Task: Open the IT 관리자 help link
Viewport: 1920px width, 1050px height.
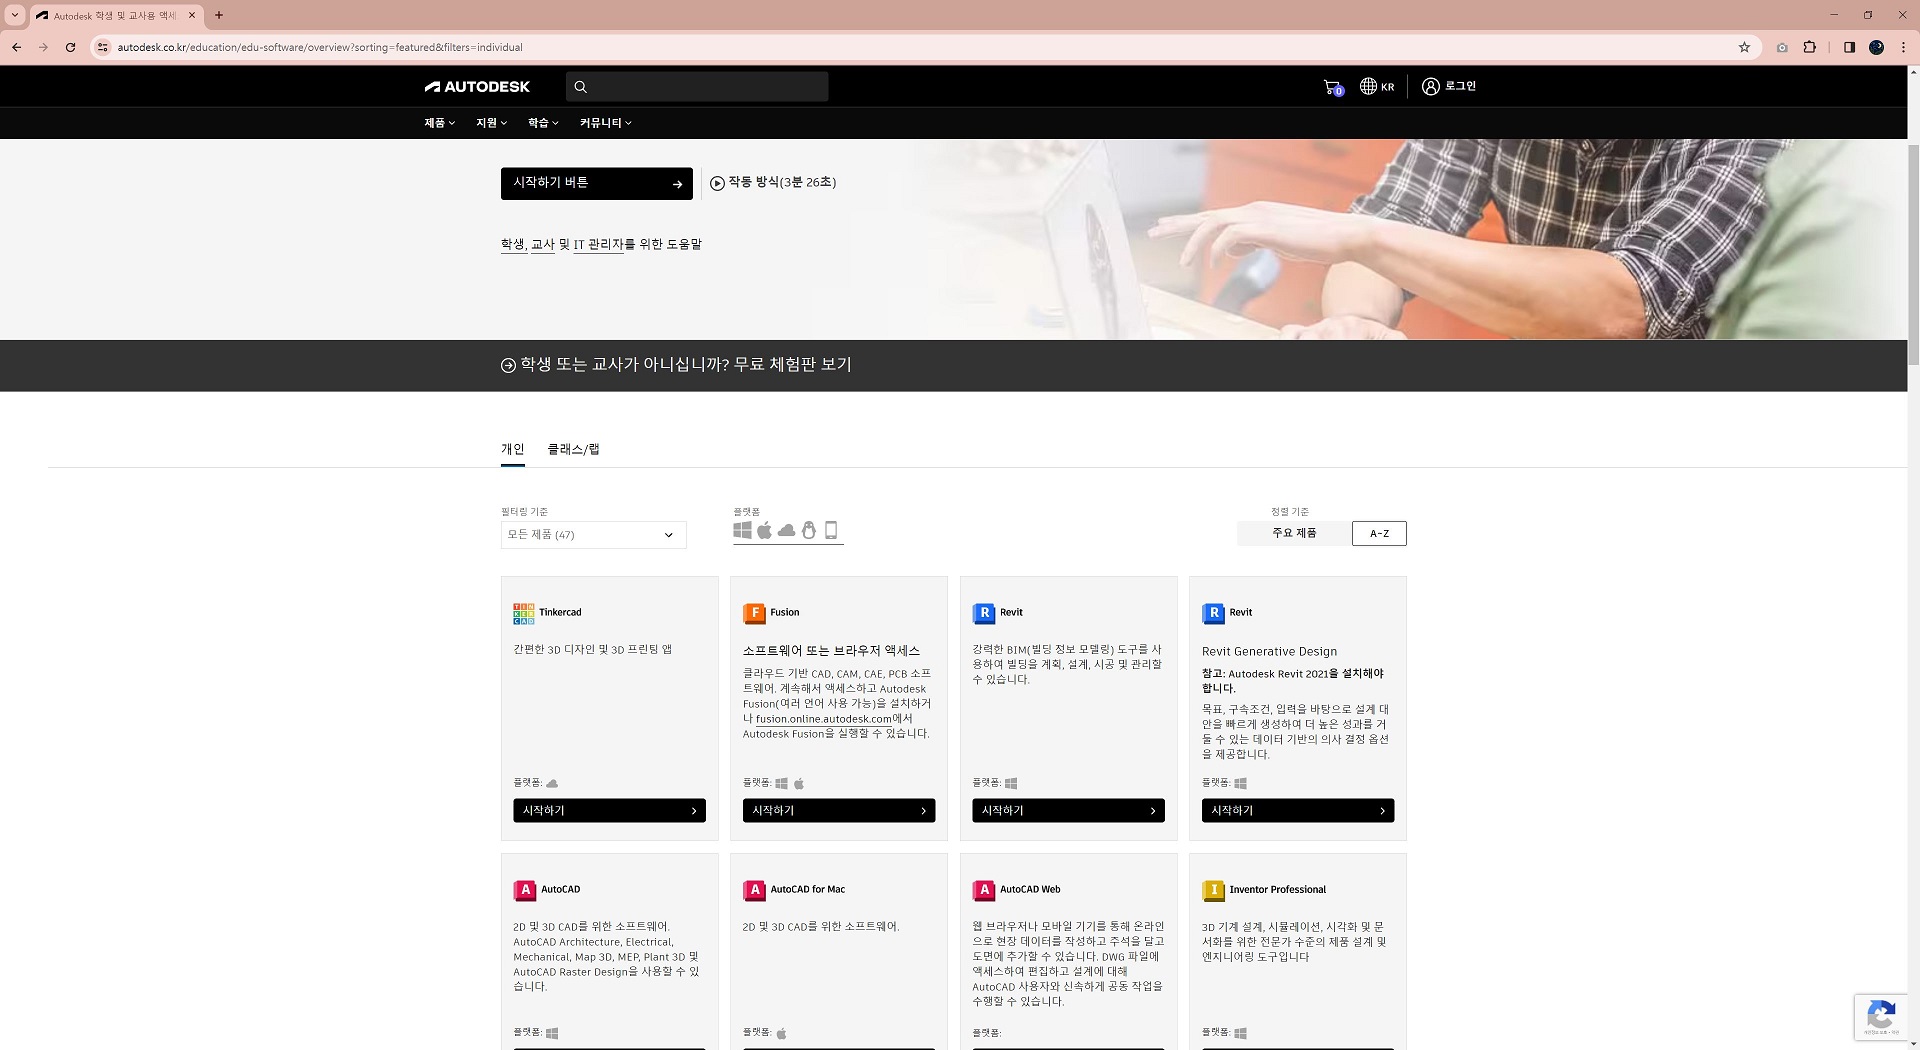Action: [598, 245]
